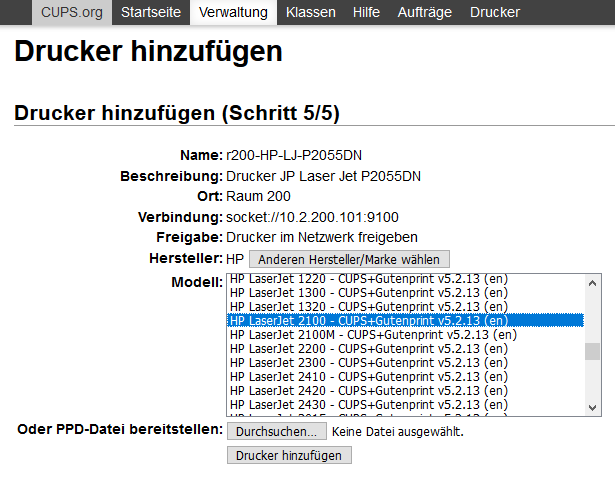The width and height of the screenshot is (615, 494).
Task: Open the Drucker tab
Action: click(495, 12)
